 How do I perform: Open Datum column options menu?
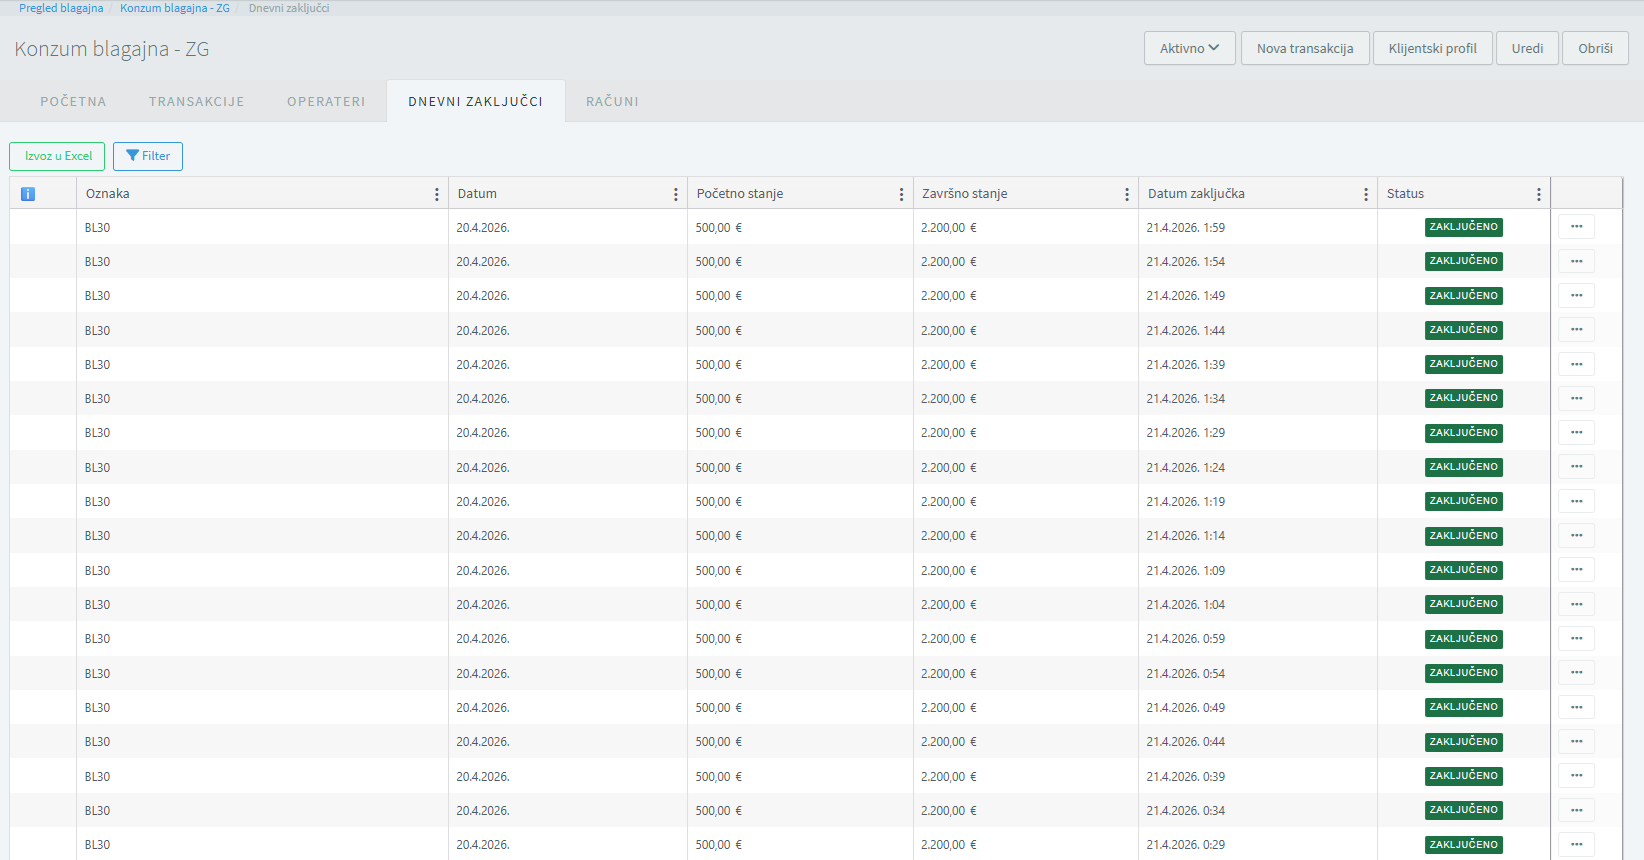click(676, 194)
